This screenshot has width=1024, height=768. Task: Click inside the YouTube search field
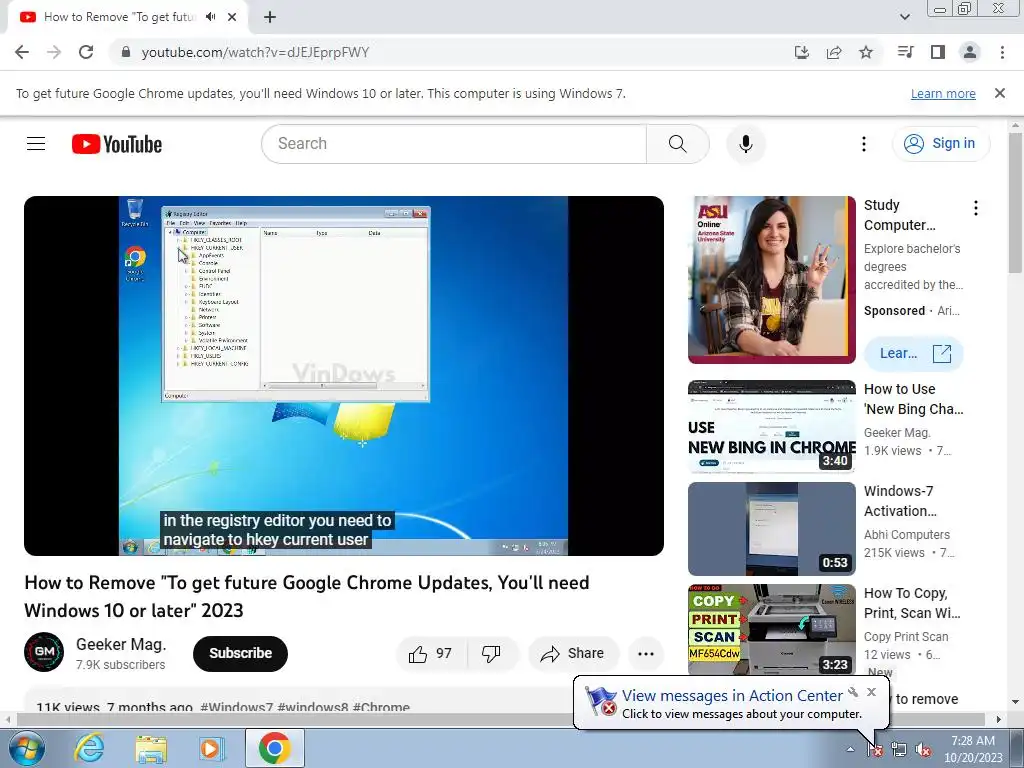[454, 144]
